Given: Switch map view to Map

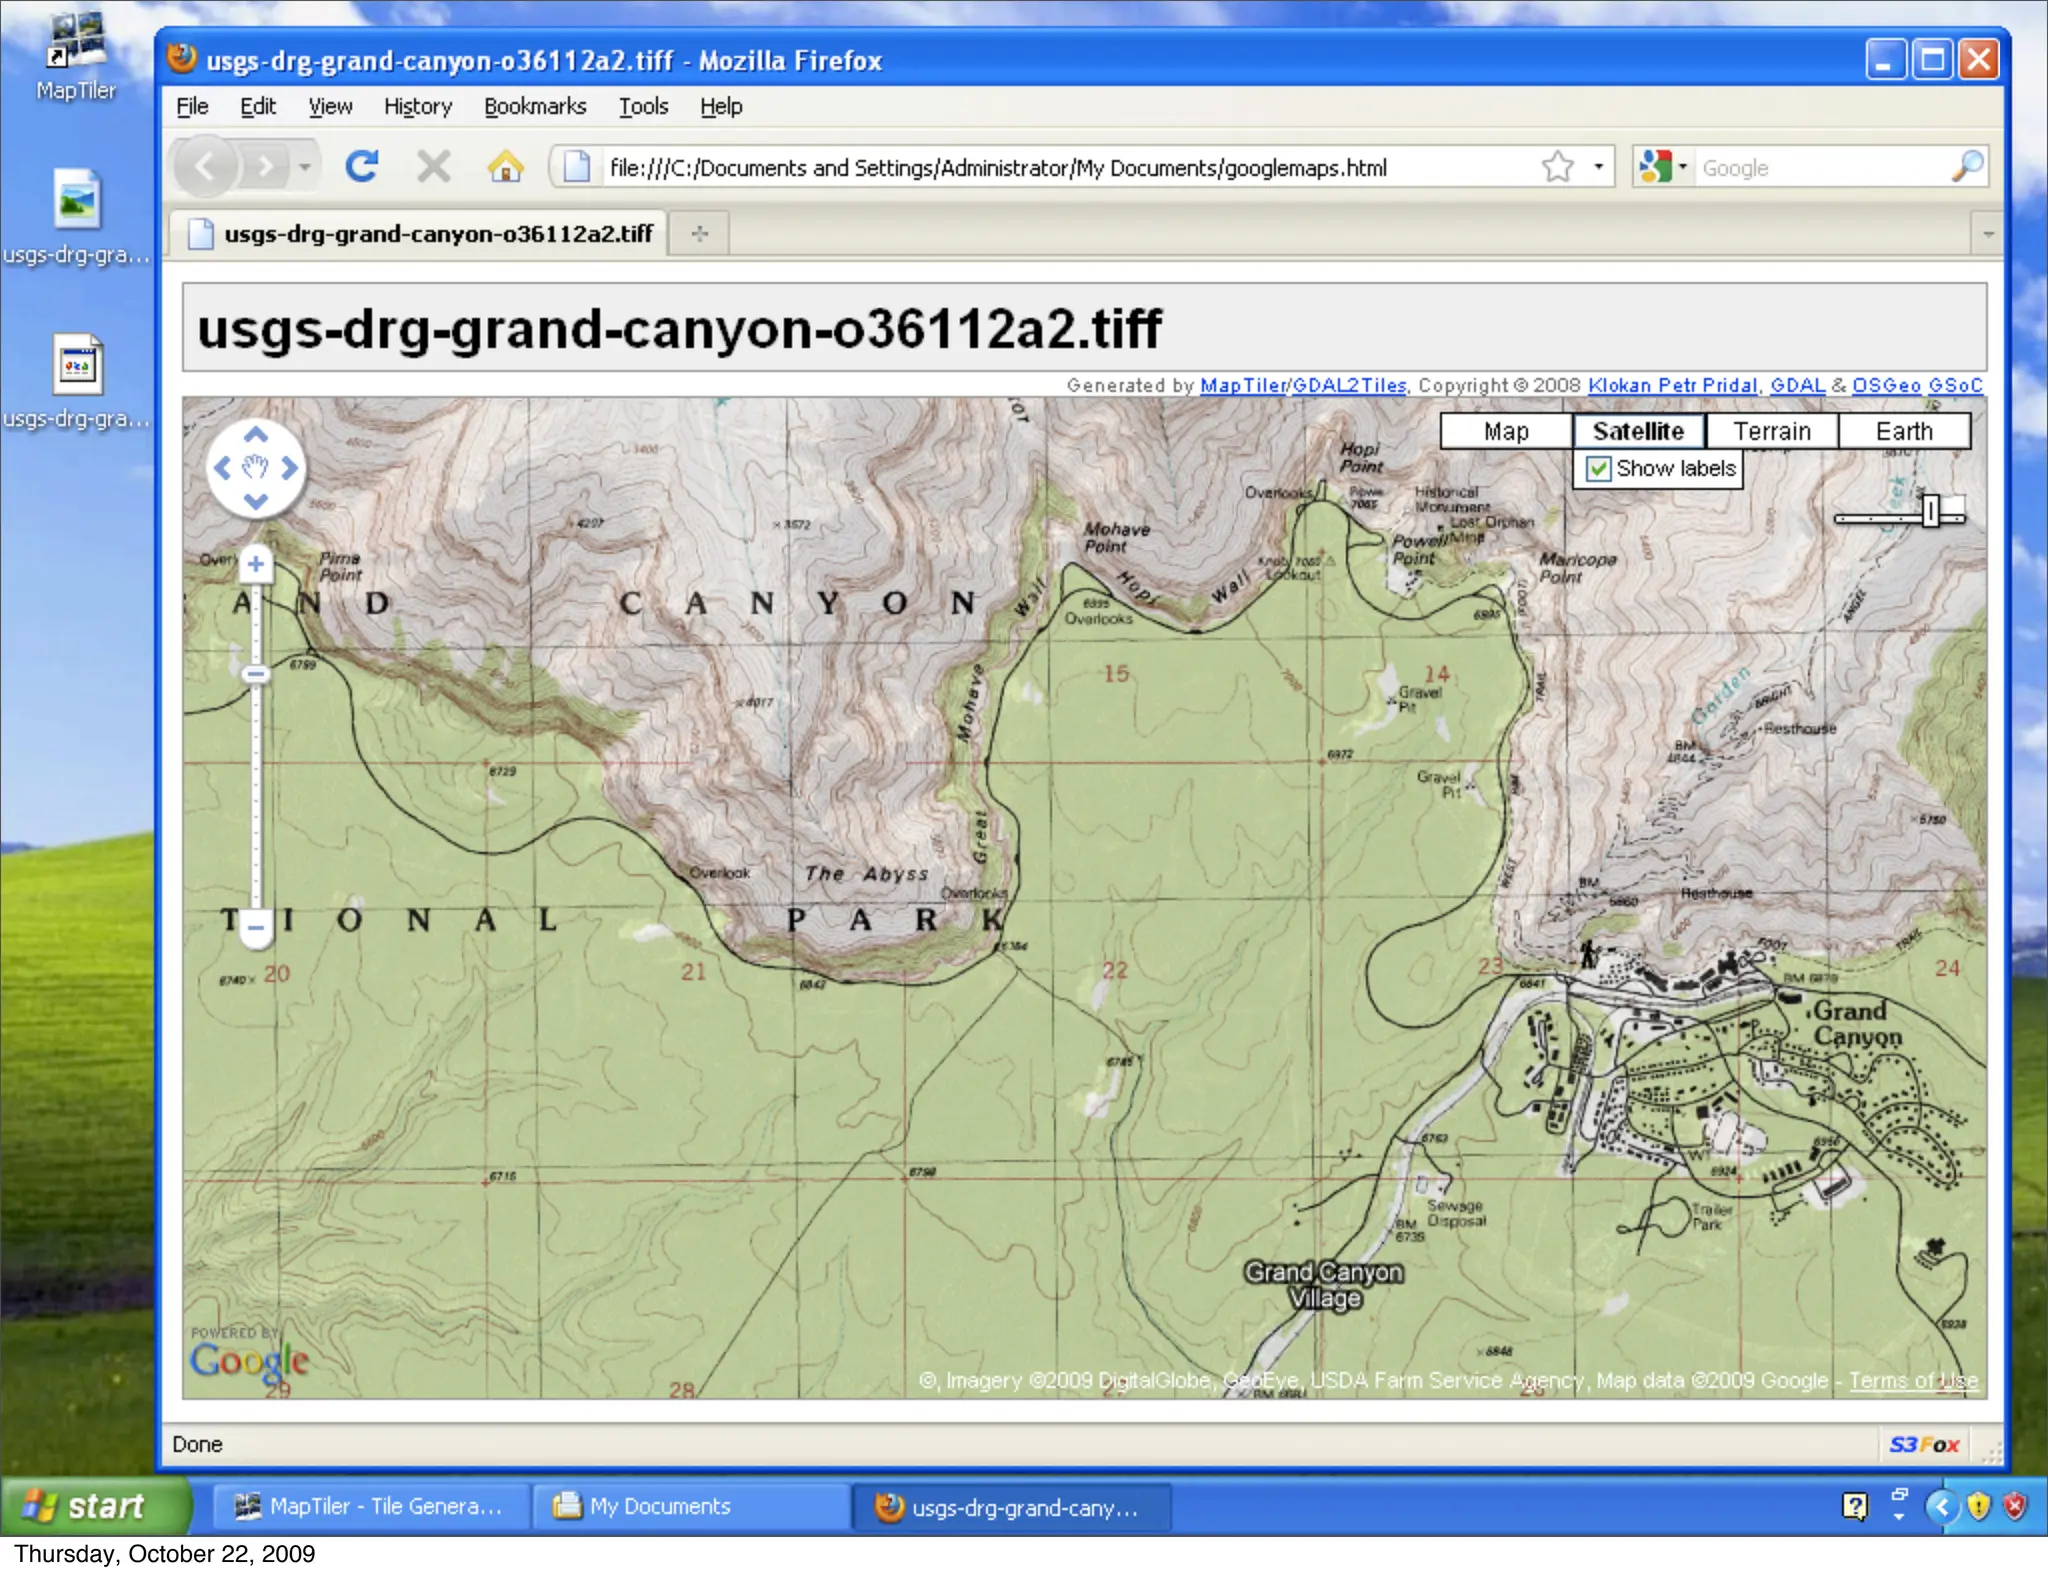Looking at the screenshot, I should click(1505, 431).
